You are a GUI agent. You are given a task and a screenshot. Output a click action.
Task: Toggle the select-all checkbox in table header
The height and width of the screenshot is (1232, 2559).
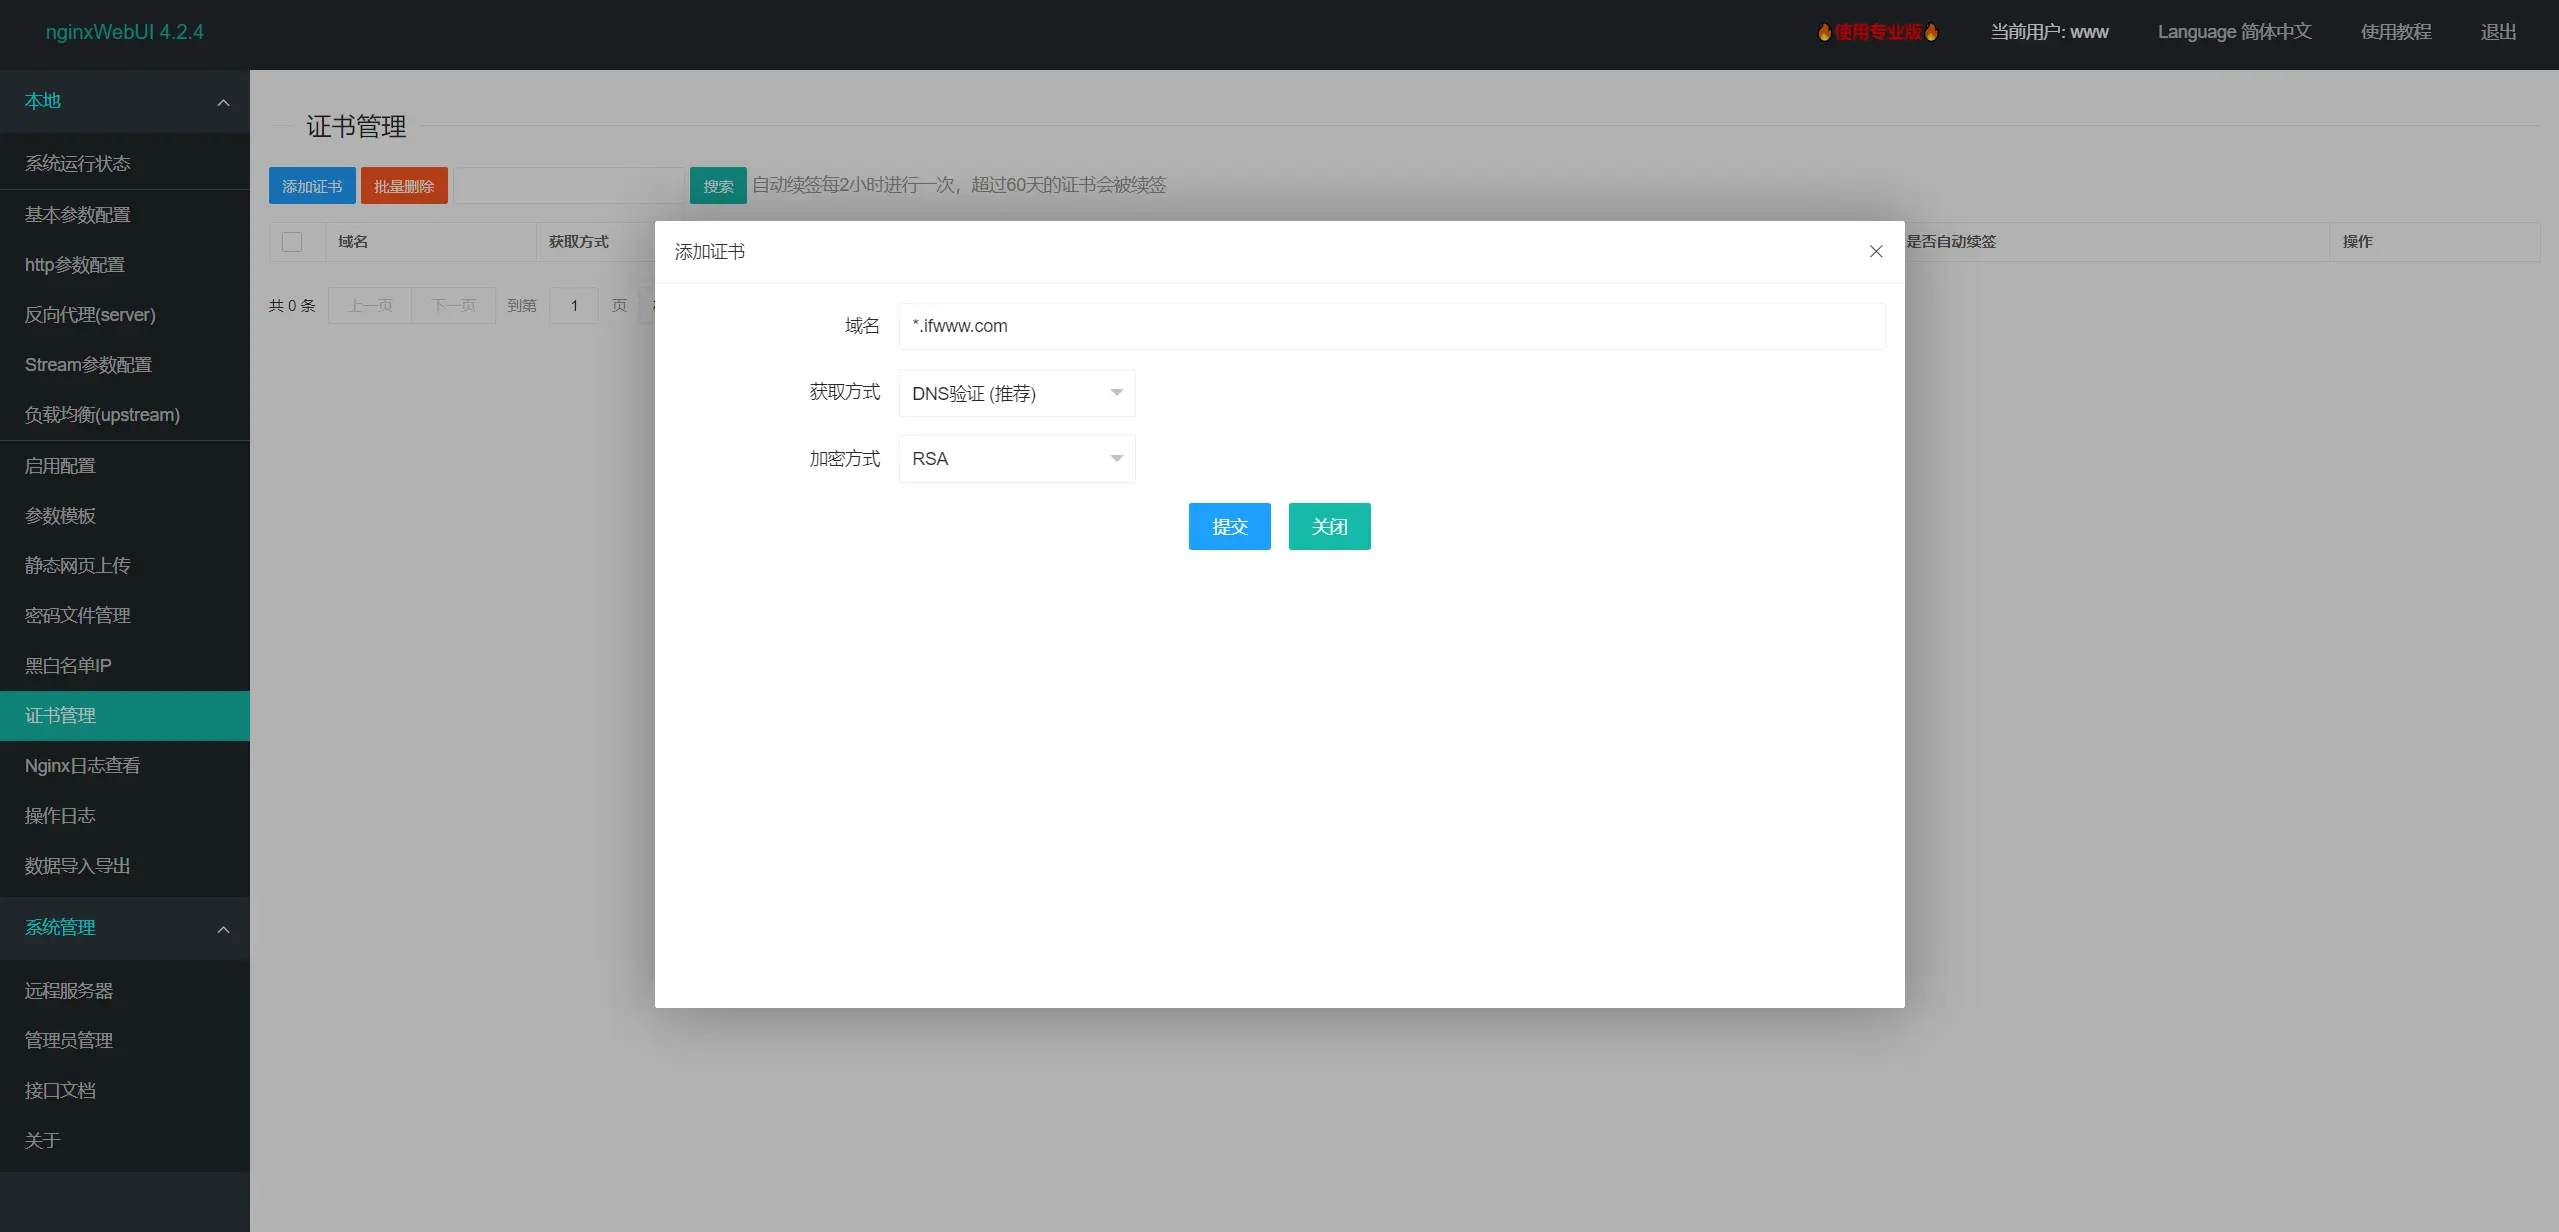pyautogui.click(x=292, y=242)
